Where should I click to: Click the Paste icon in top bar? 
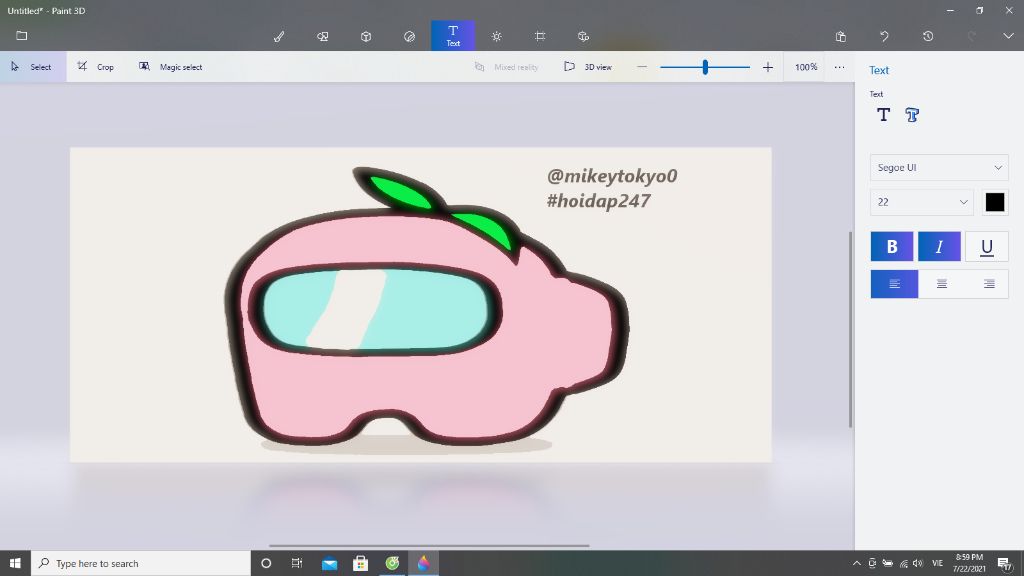click(840, 37)
